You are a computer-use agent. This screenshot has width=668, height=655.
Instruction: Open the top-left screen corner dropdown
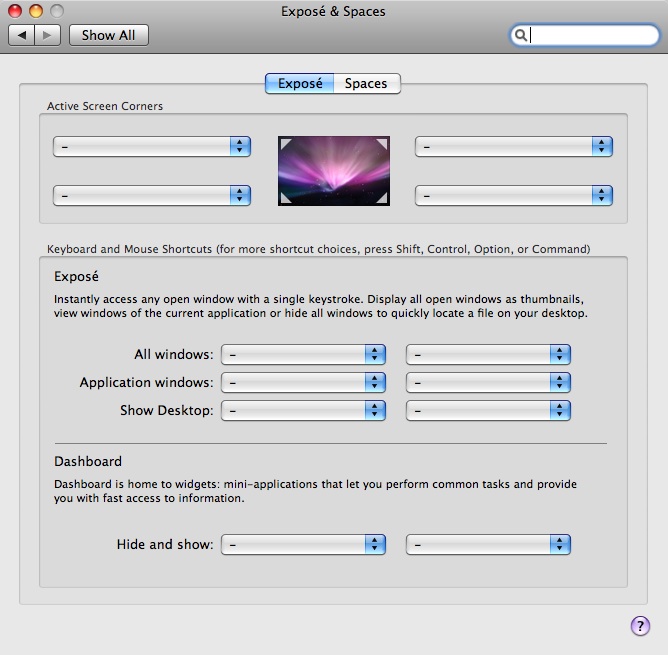click(152, 147)
